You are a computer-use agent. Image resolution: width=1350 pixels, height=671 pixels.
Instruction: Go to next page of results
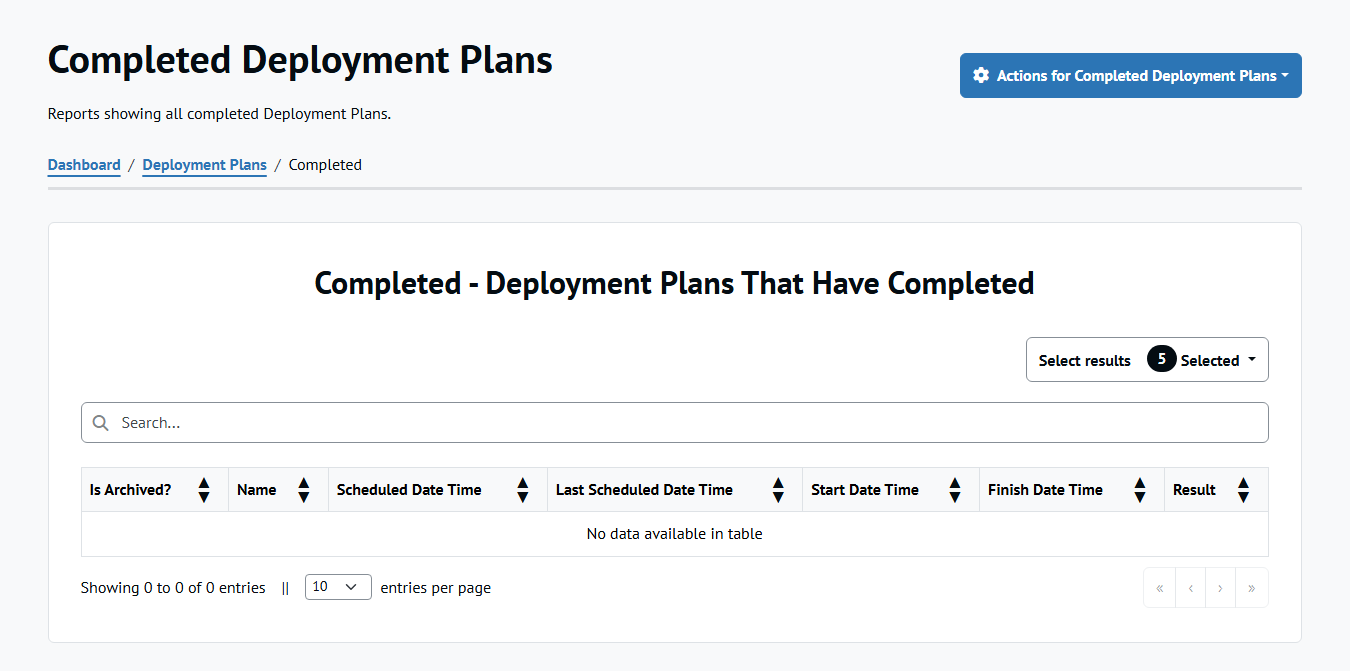pyautogui.click(x=1221, y=588)
